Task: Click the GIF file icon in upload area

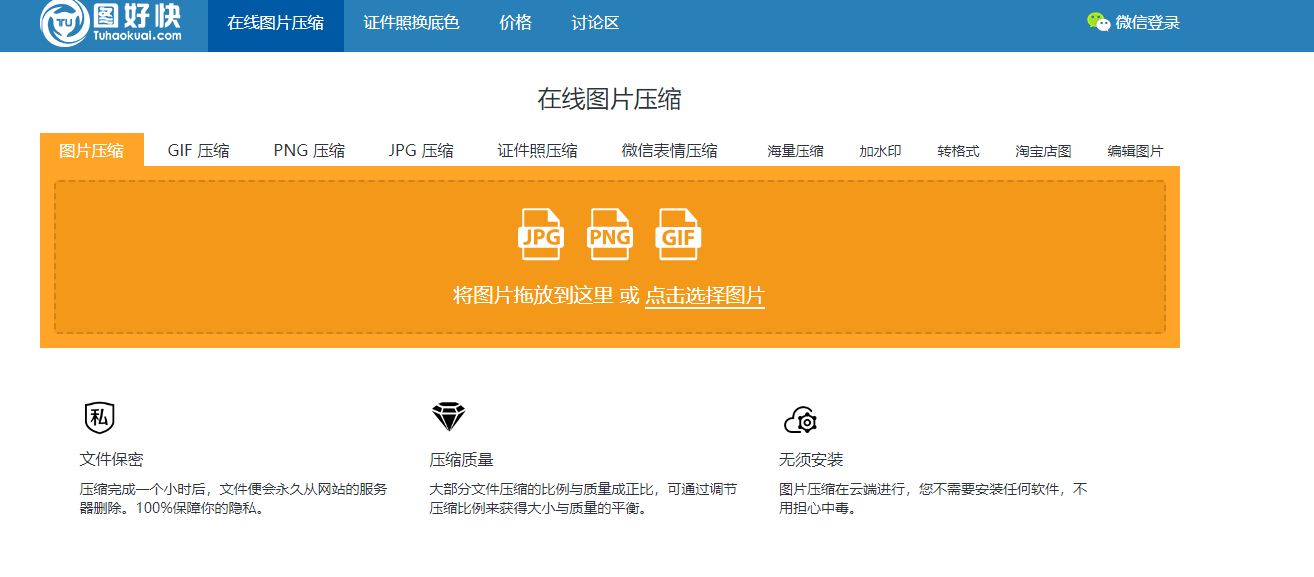Action: 679,234
